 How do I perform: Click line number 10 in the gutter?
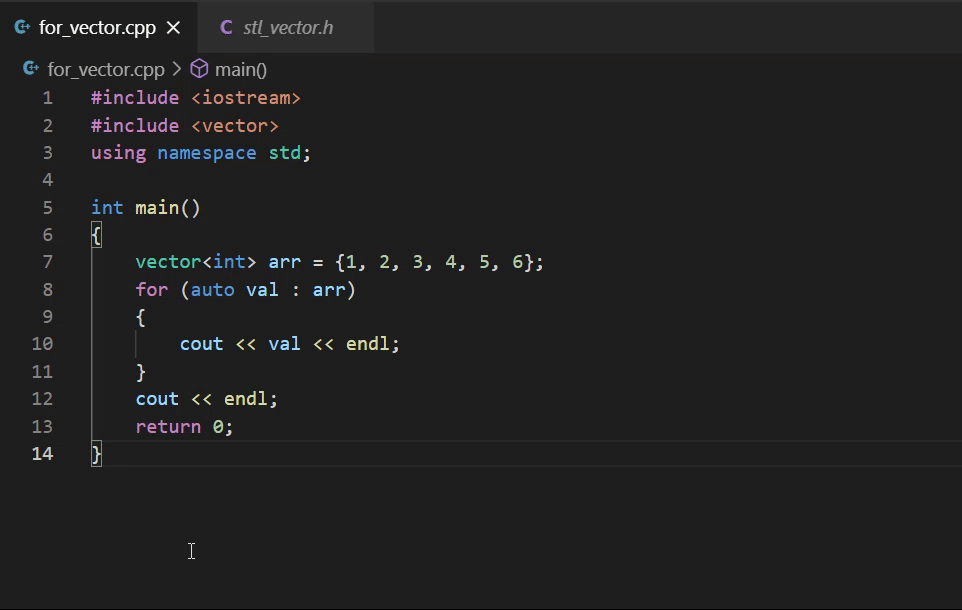tap(42, 344)
